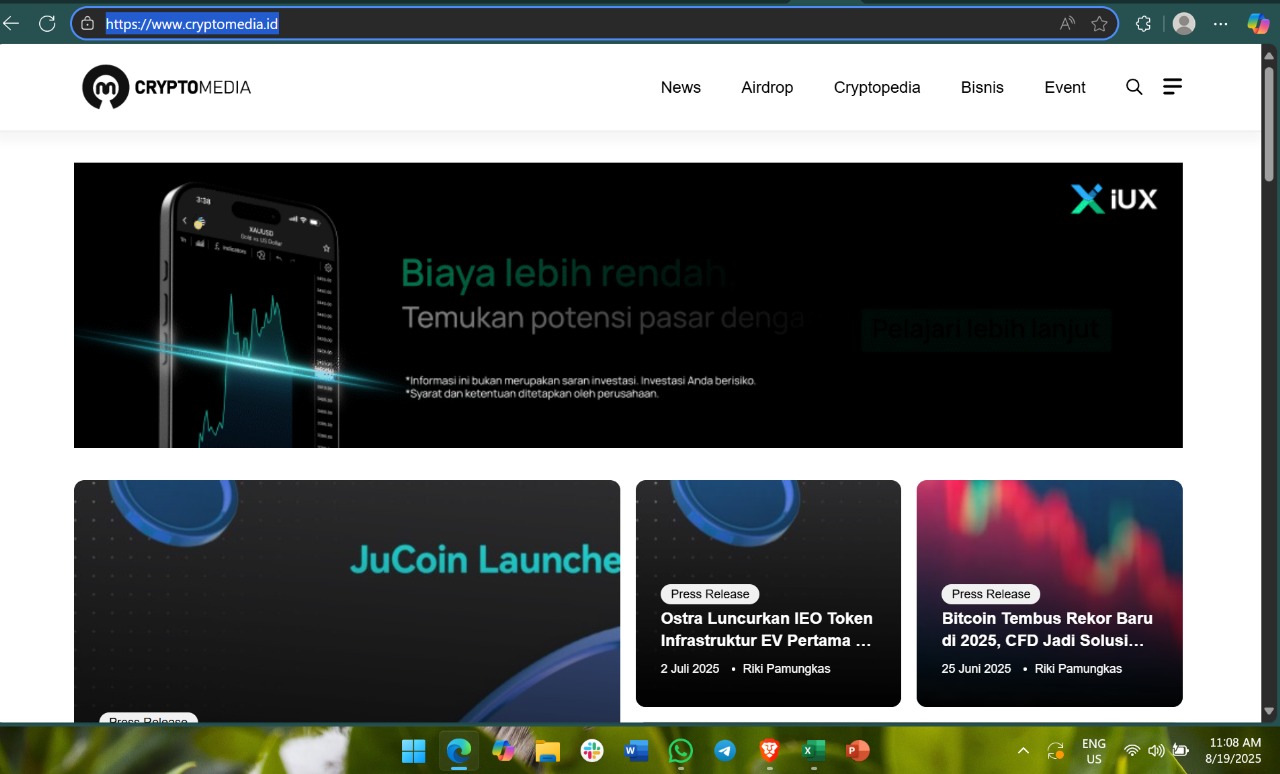Screen dimensions: 1280x774
Task: Refresh the page with reload icon
Action: click(x=47, y=23)
